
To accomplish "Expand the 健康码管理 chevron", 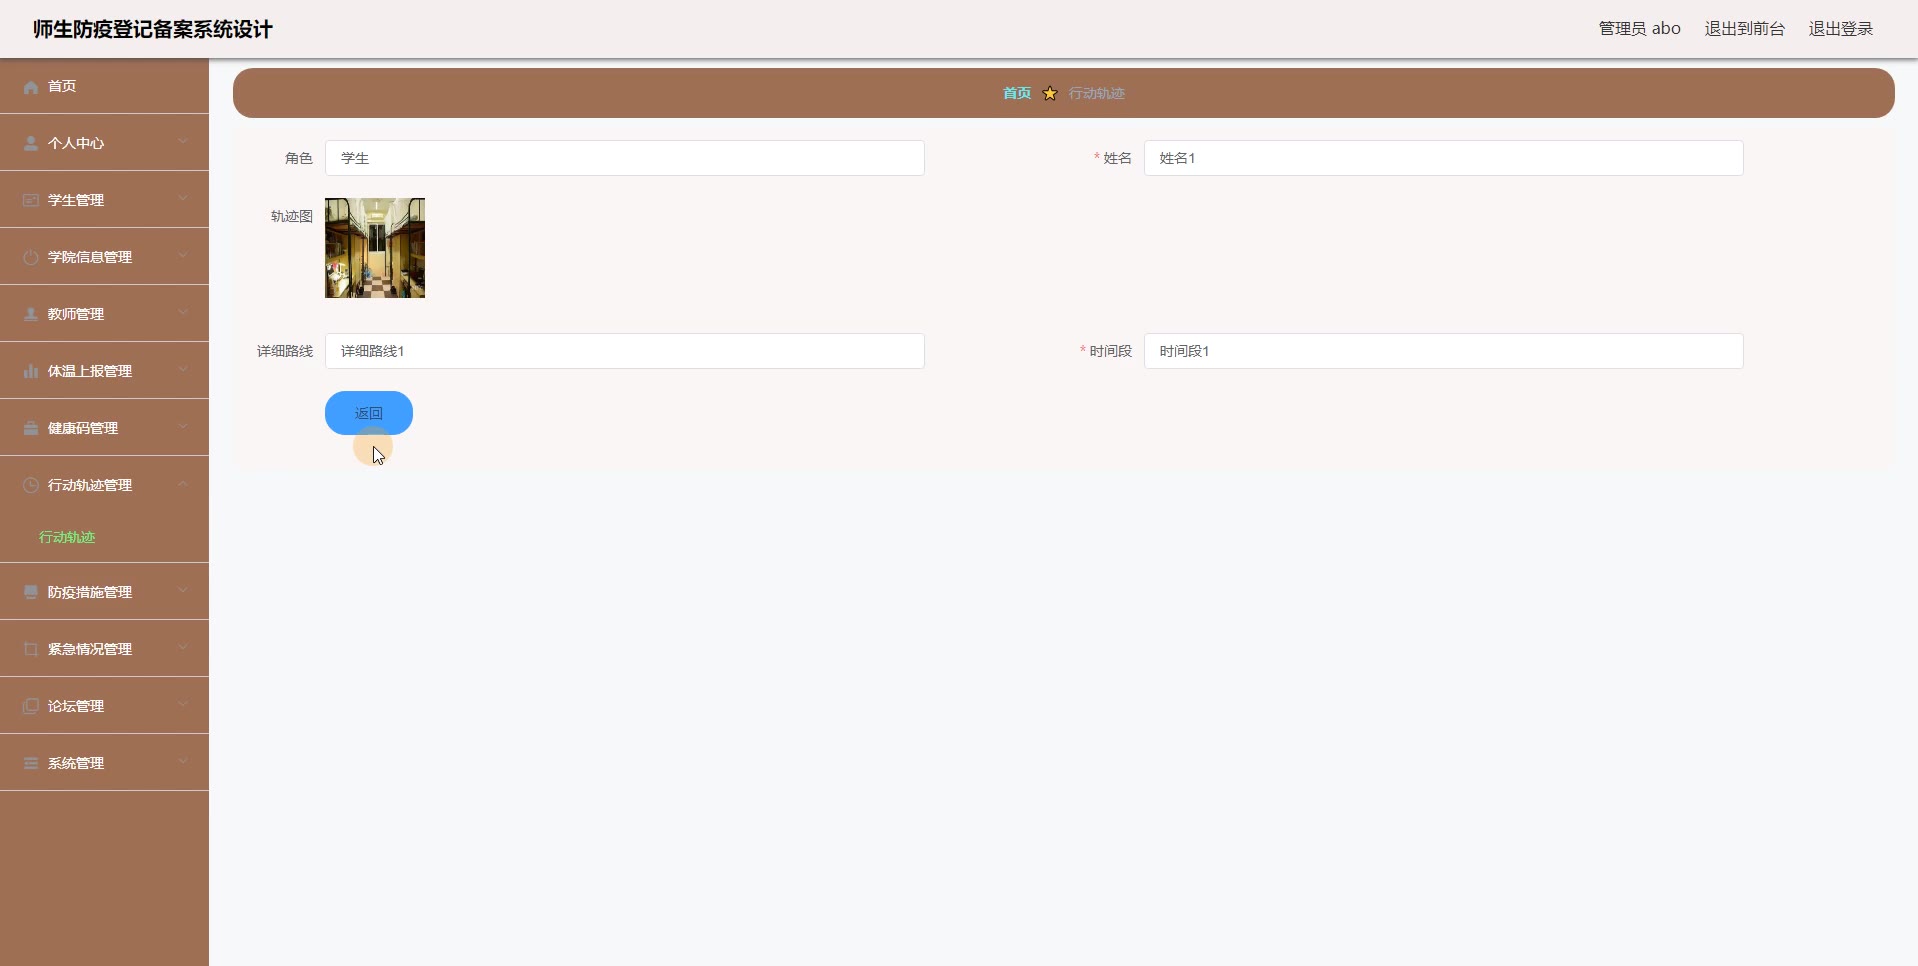I will coord(183,427).
